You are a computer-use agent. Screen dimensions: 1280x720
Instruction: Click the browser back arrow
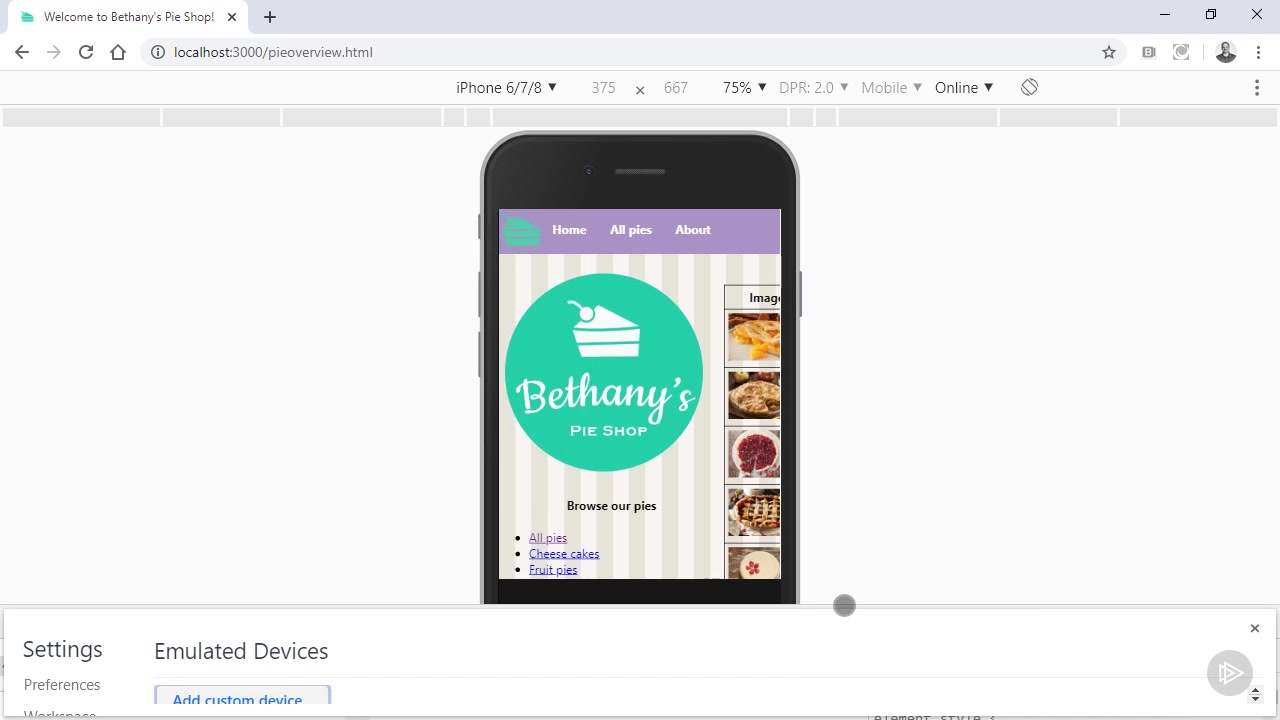pos(22,52)
